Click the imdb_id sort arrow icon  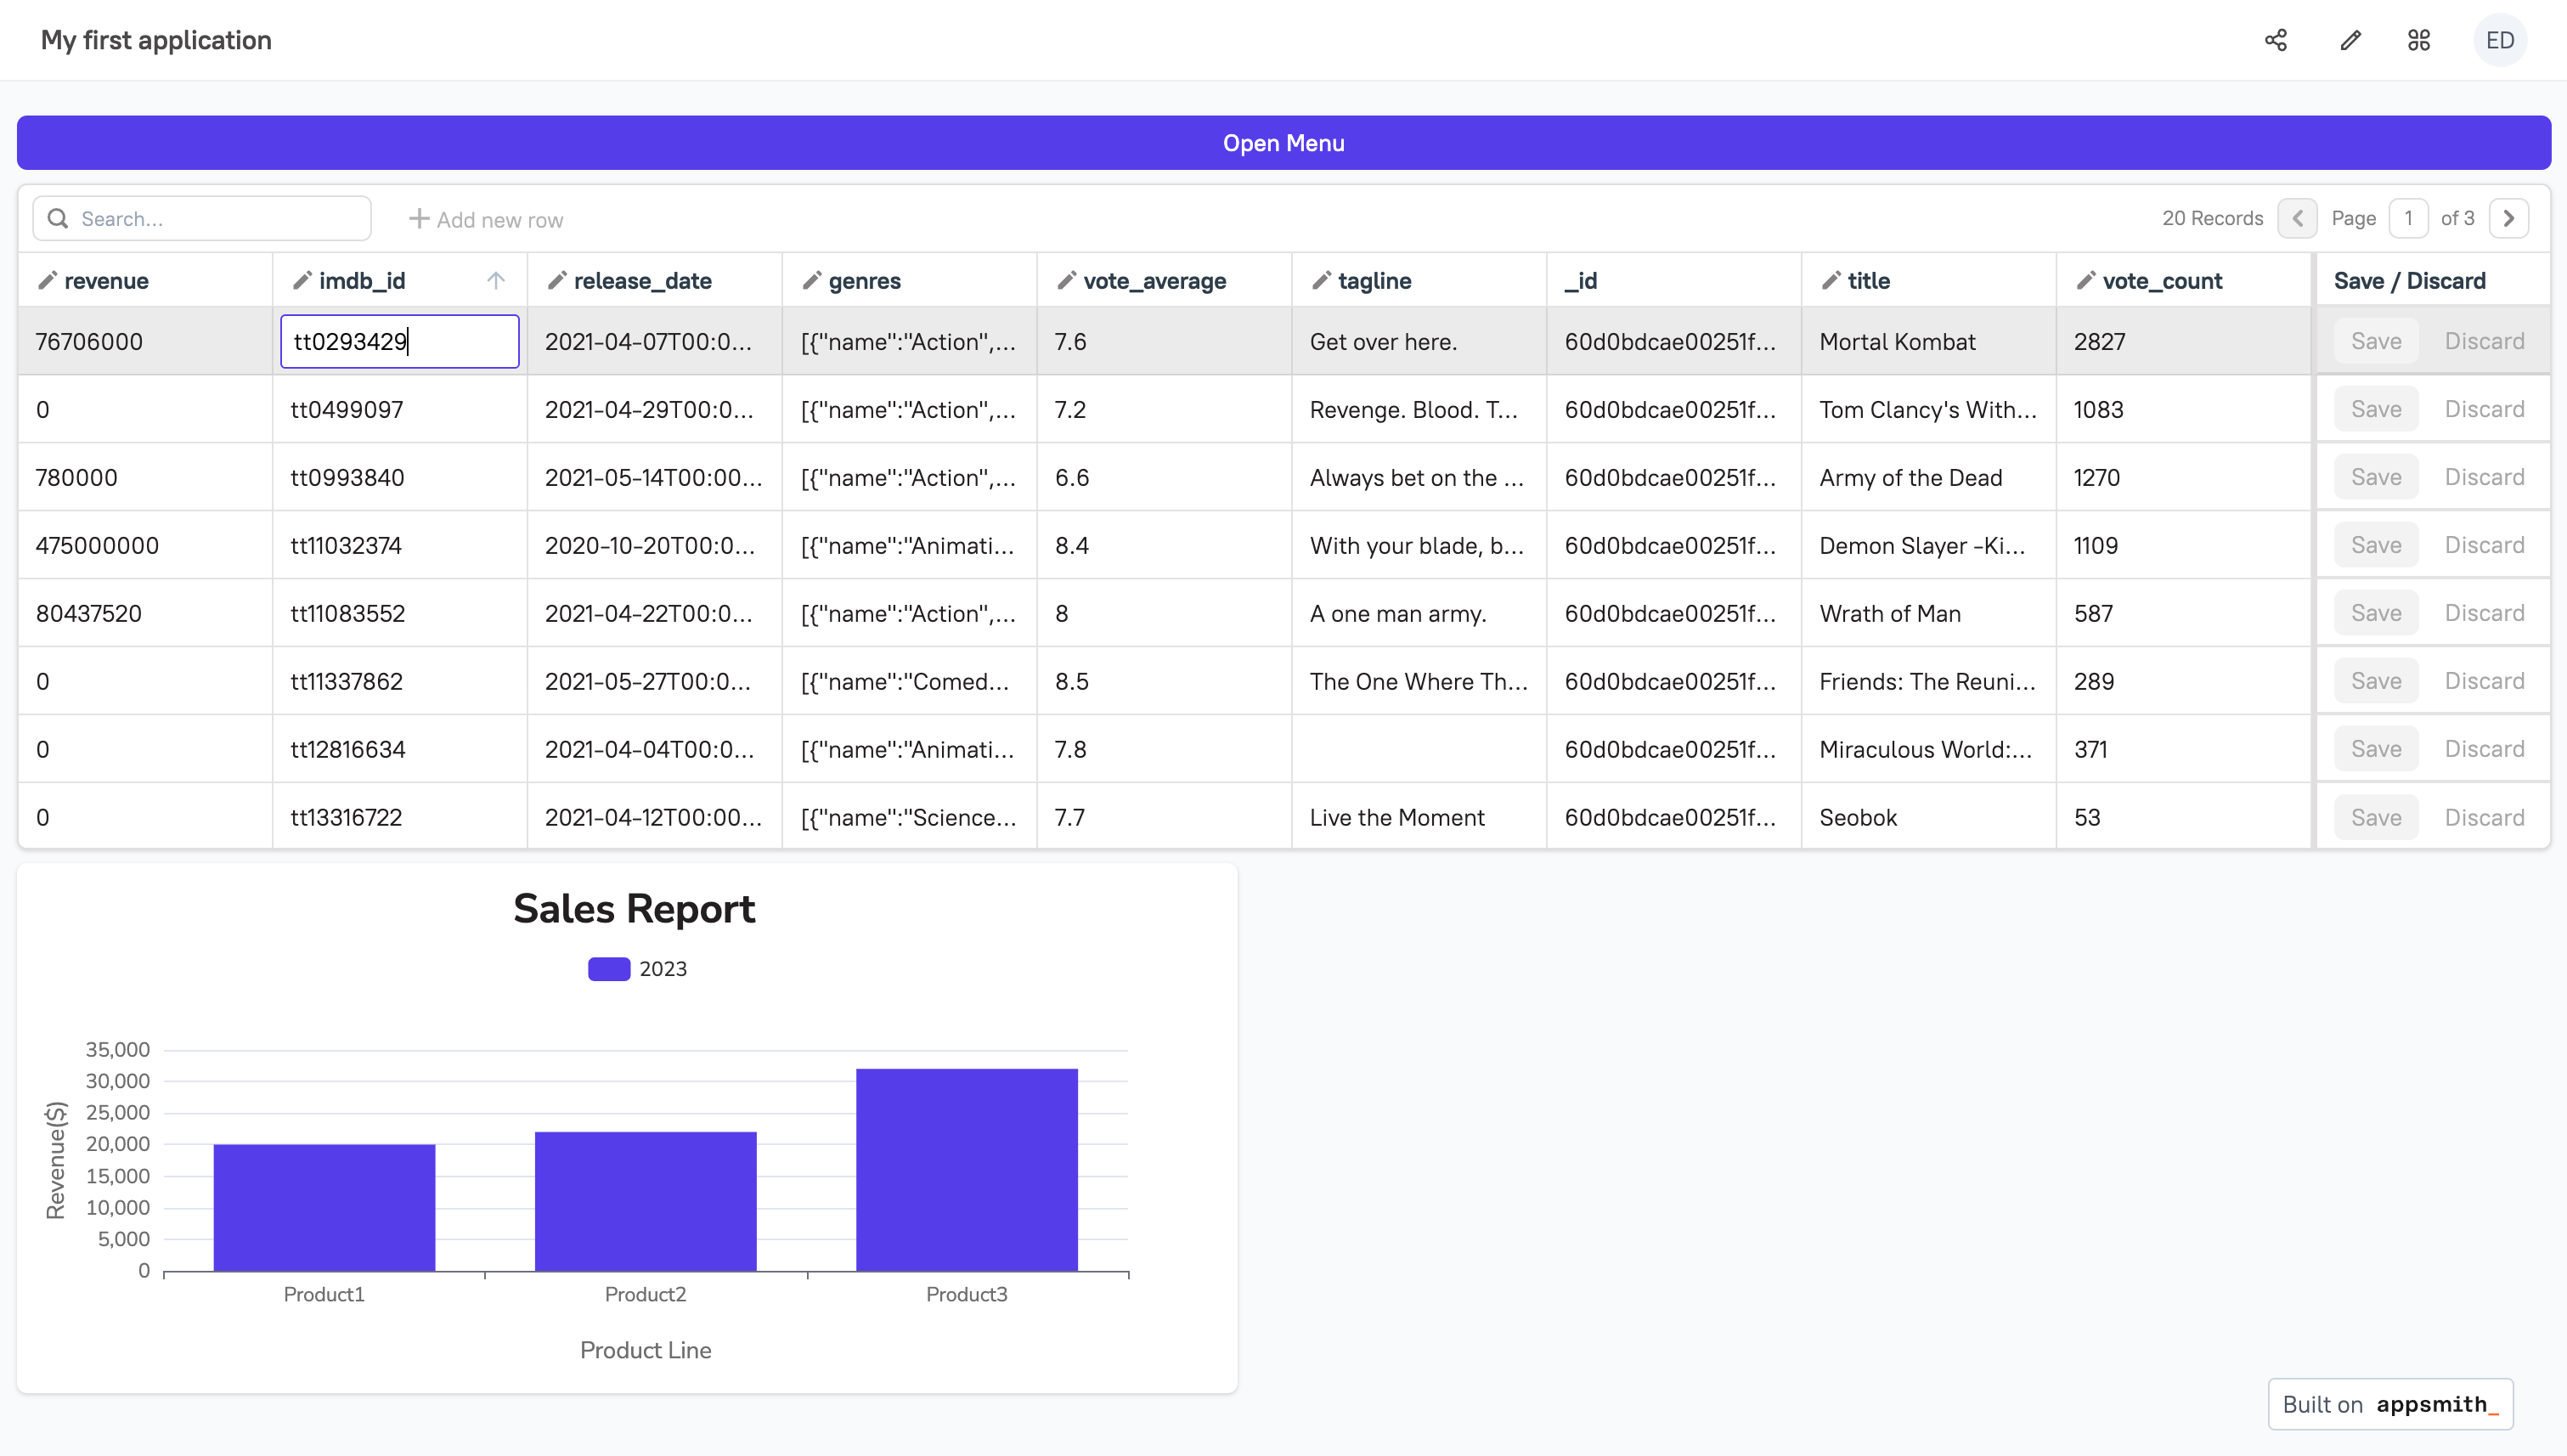click(496, 281)
